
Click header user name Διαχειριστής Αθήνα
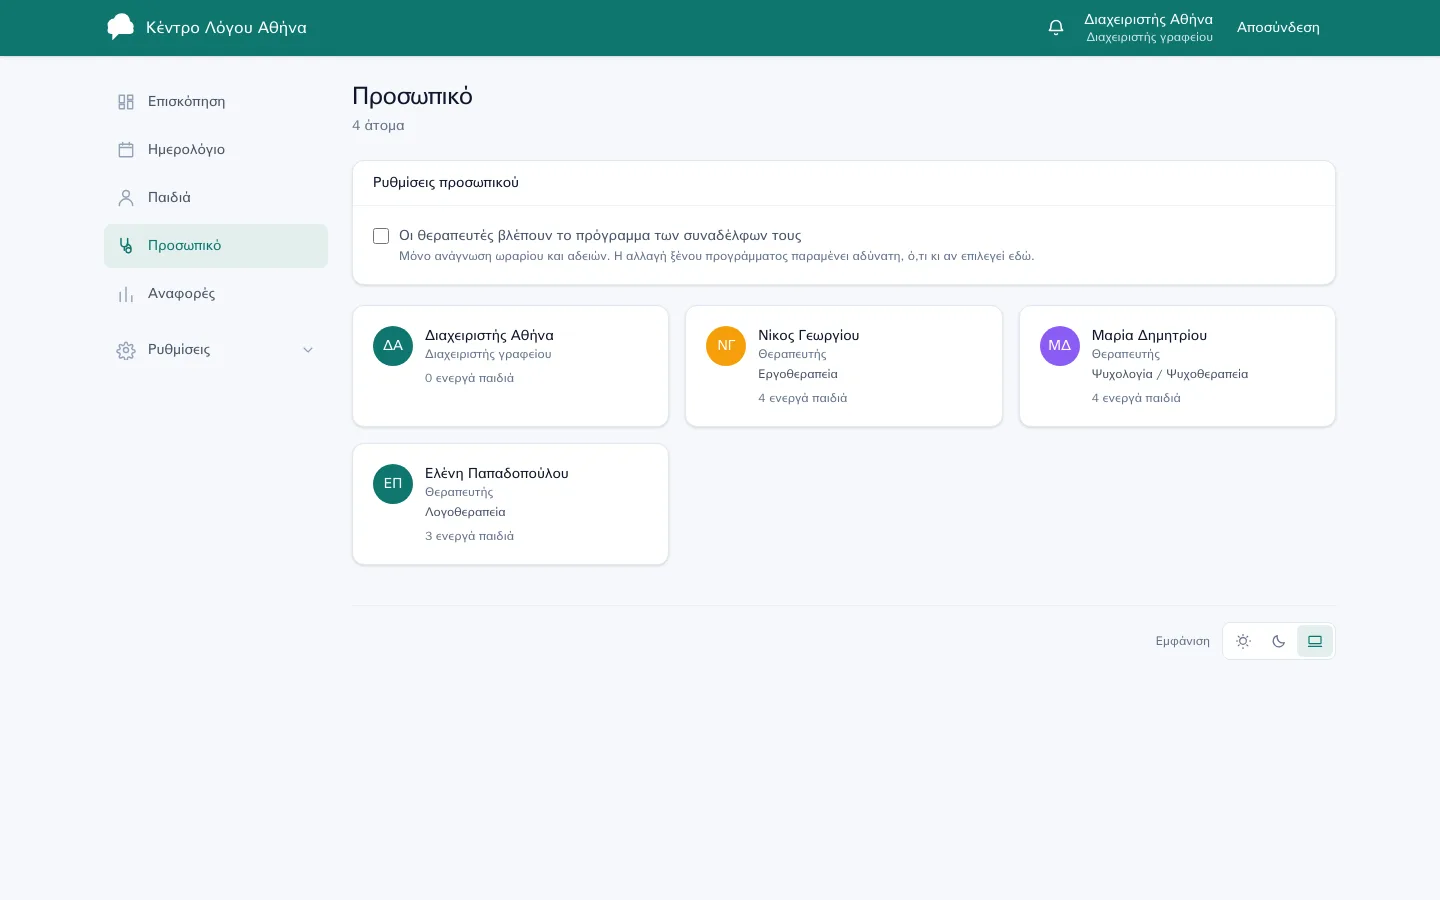(x=1148, y=19)
